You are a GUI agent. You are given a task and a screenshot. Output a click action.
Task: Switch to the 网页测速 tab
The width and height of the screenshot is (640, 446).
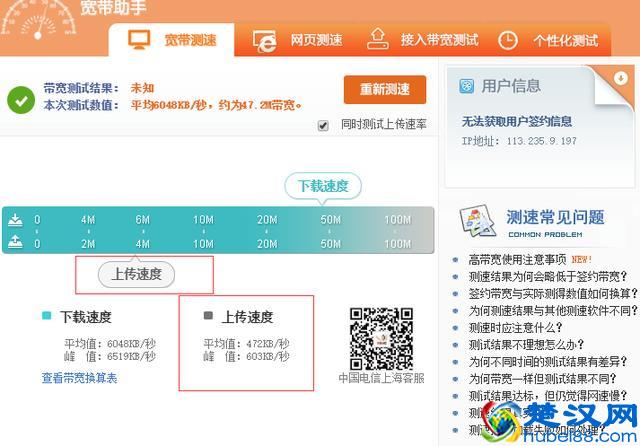pyautogui.click(x=297, y=40)
